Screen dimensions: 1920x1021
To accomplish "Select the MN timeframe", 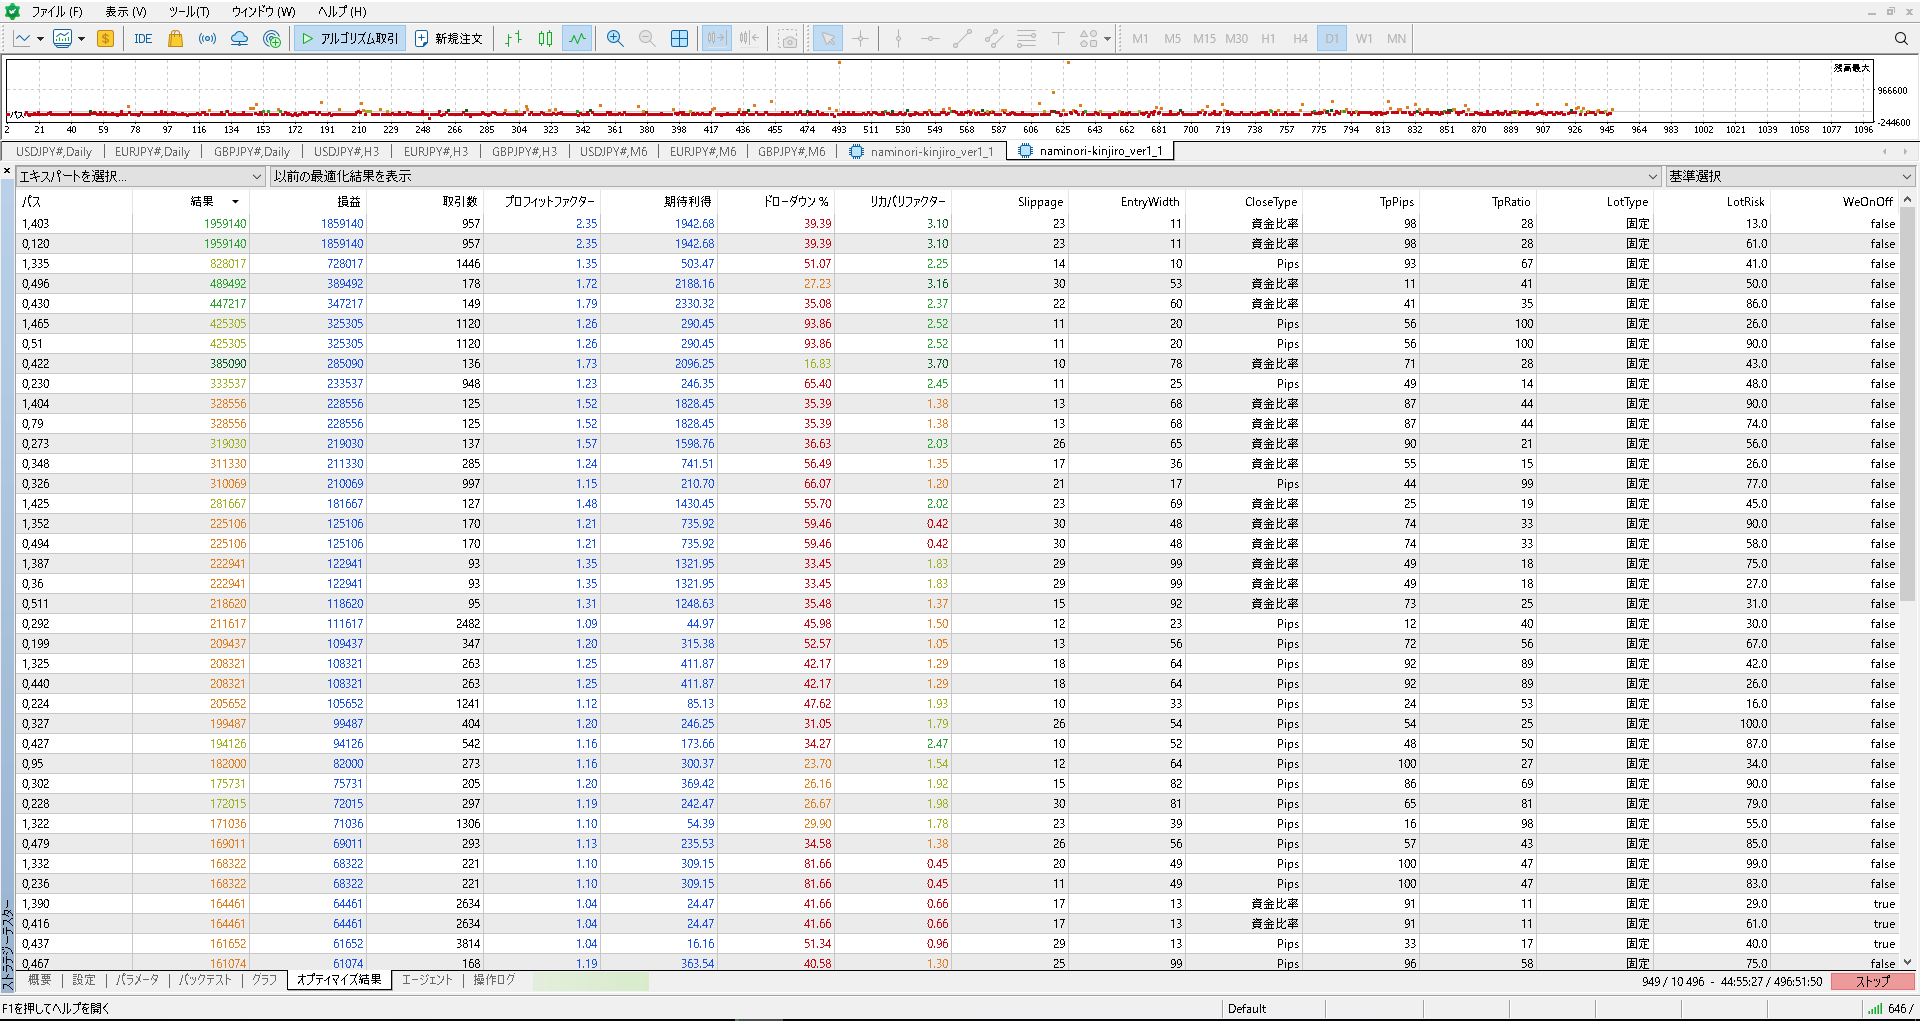I will click(1396, 39).
